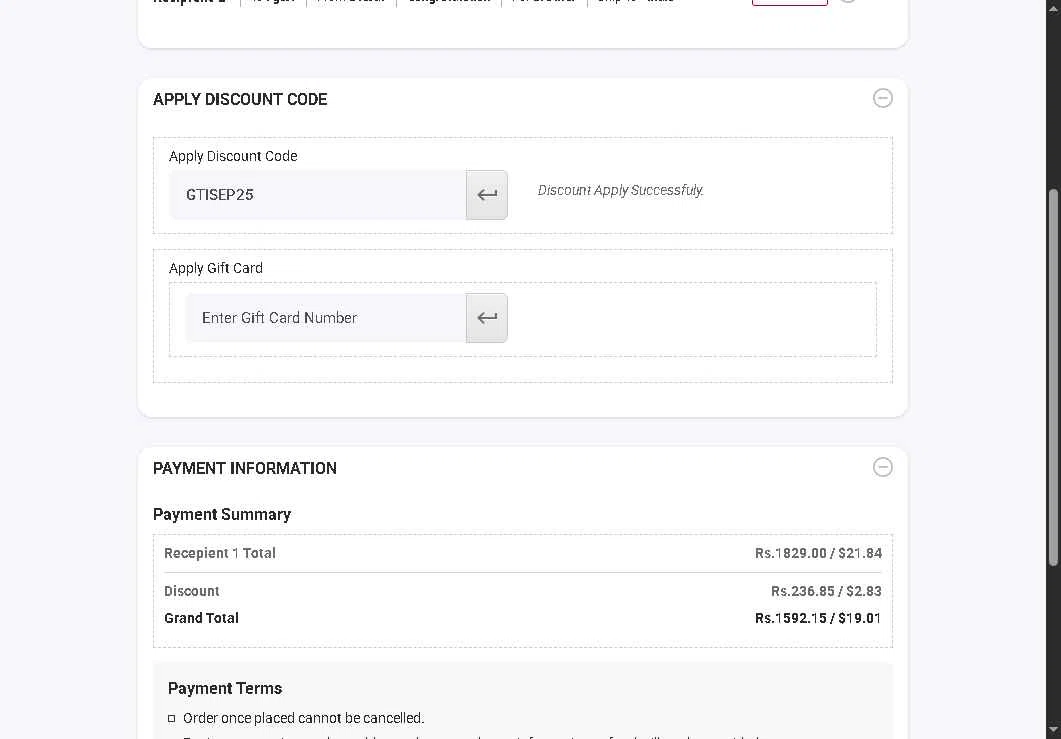Click the 'Payment Summary' subheading

(222, 514)
